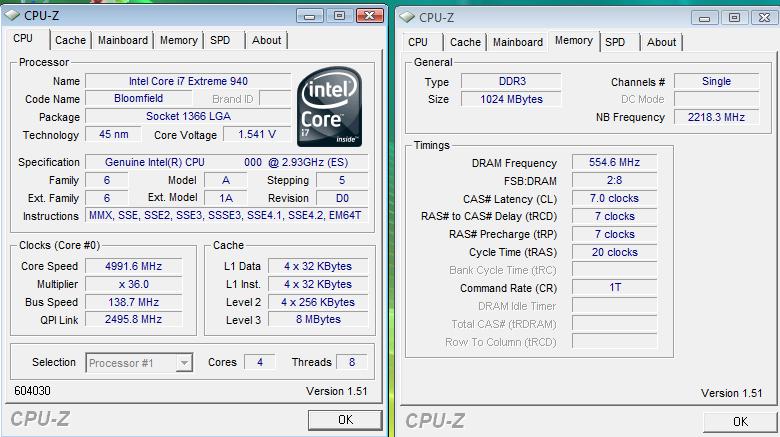Image resolution: width=780 pixels, height=437 pixels.
Task: Click the empty Brand ID field
Action: 275,99
